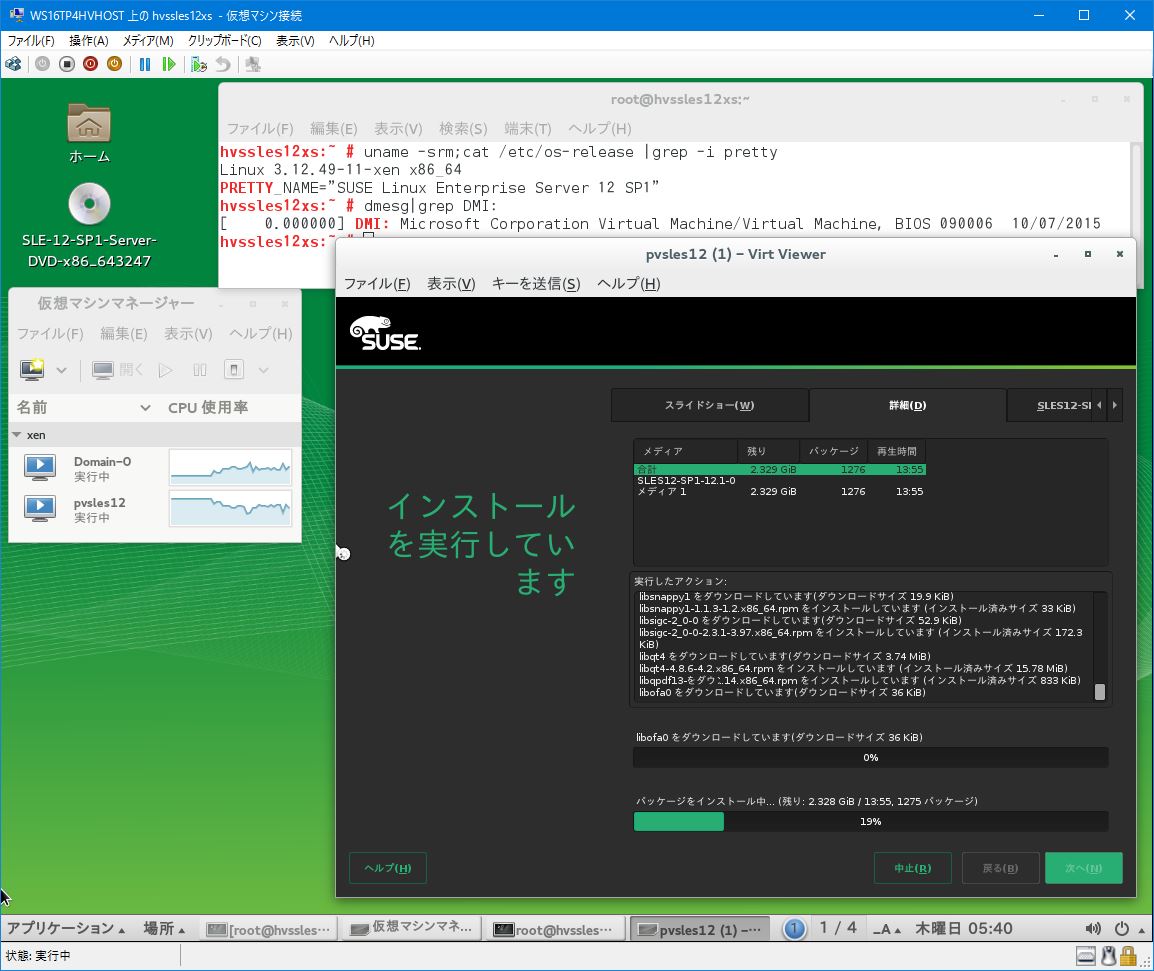The height and width of the screenshot is (971, 1154).
Task: Open 場所 menu on GNOME panel
Action: pyautogui.click(x=164, y=928)
